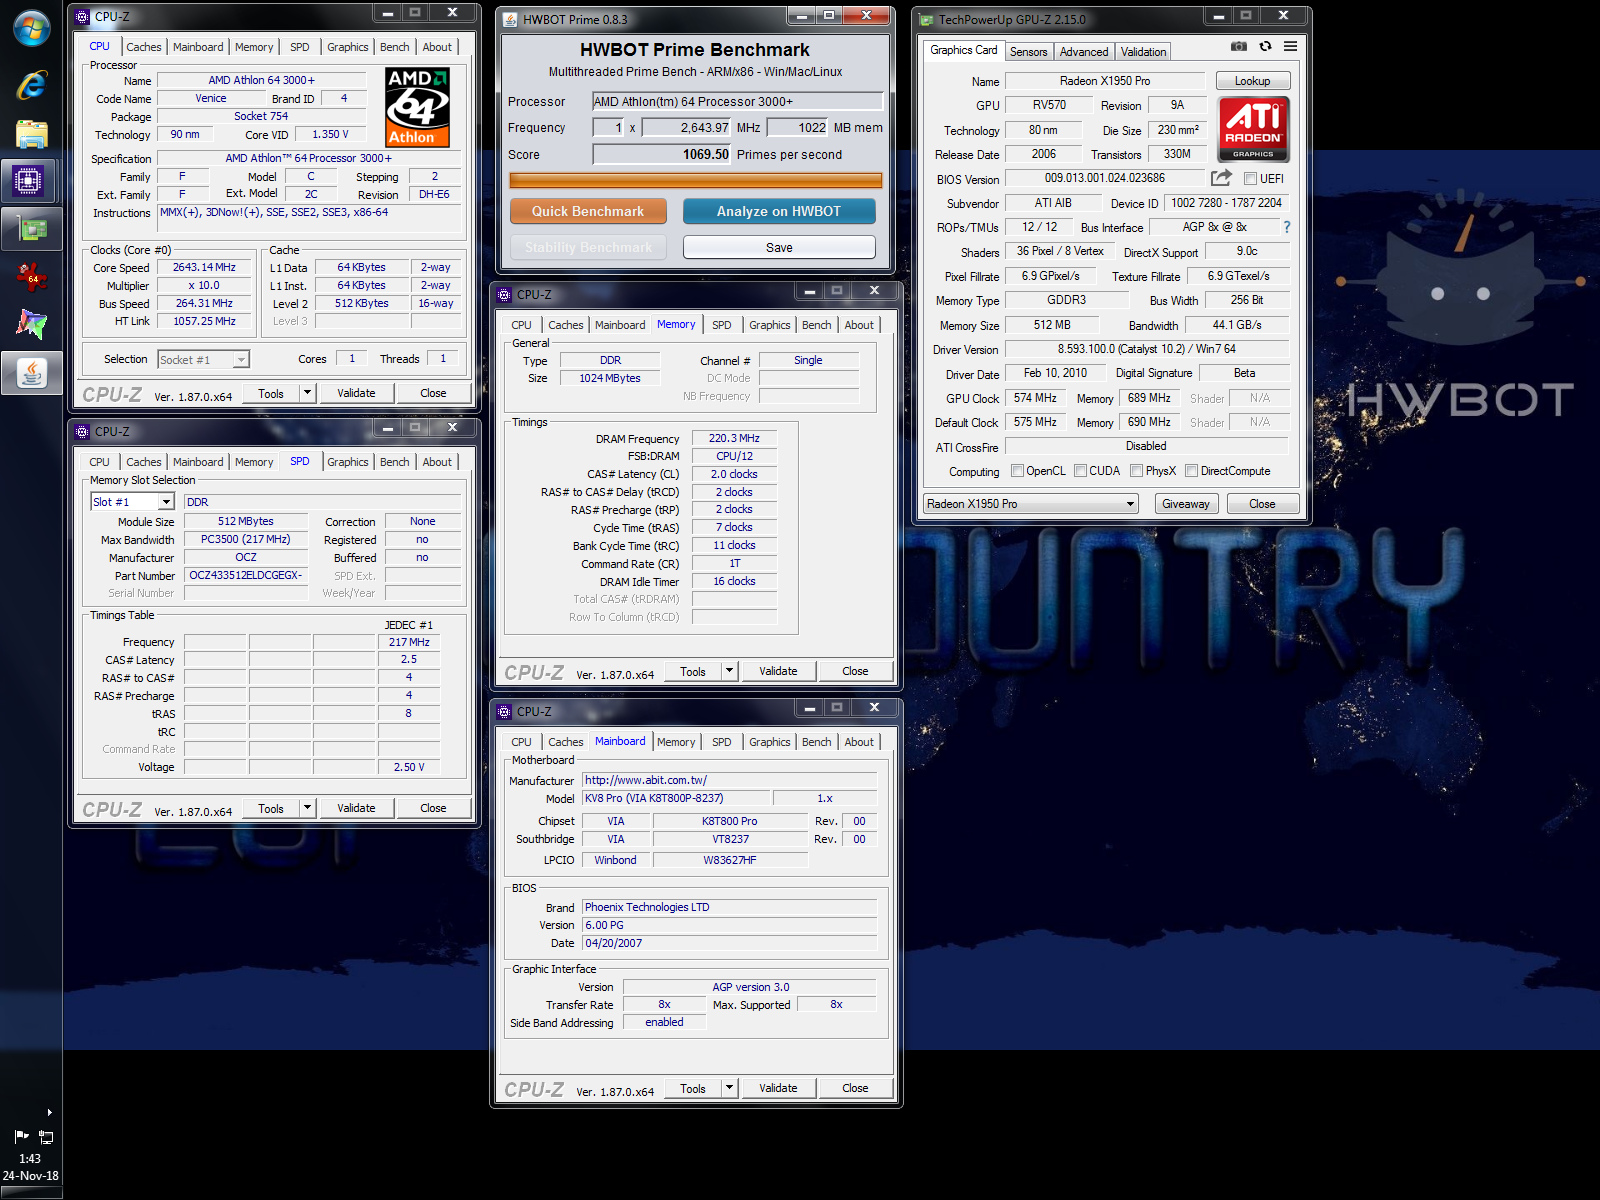Click the BIOS Version value 009.013.001.024.023686

pyautogui.click(x=1104, y=178)
